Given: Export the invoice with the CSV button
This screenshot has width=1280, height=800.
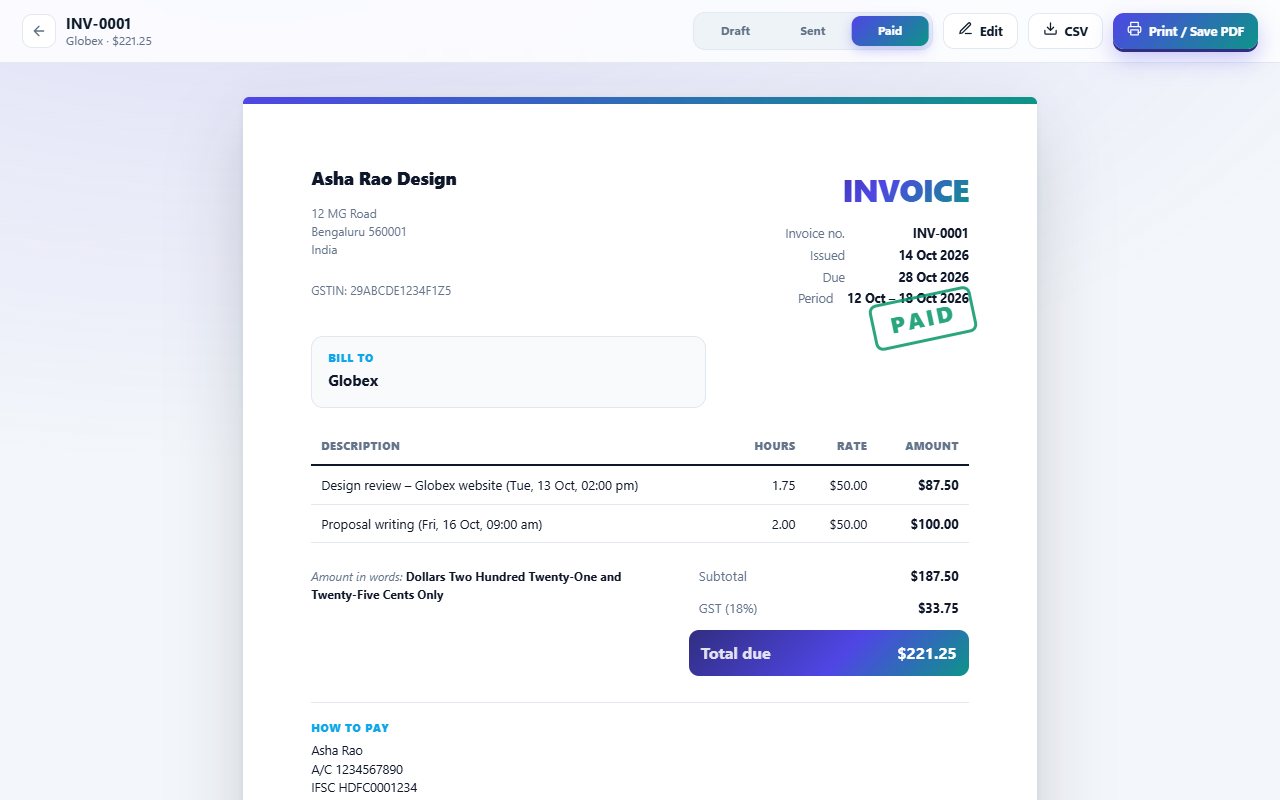Looking at the screenshot, I should pyautogui.click(x=1065, y=31).
